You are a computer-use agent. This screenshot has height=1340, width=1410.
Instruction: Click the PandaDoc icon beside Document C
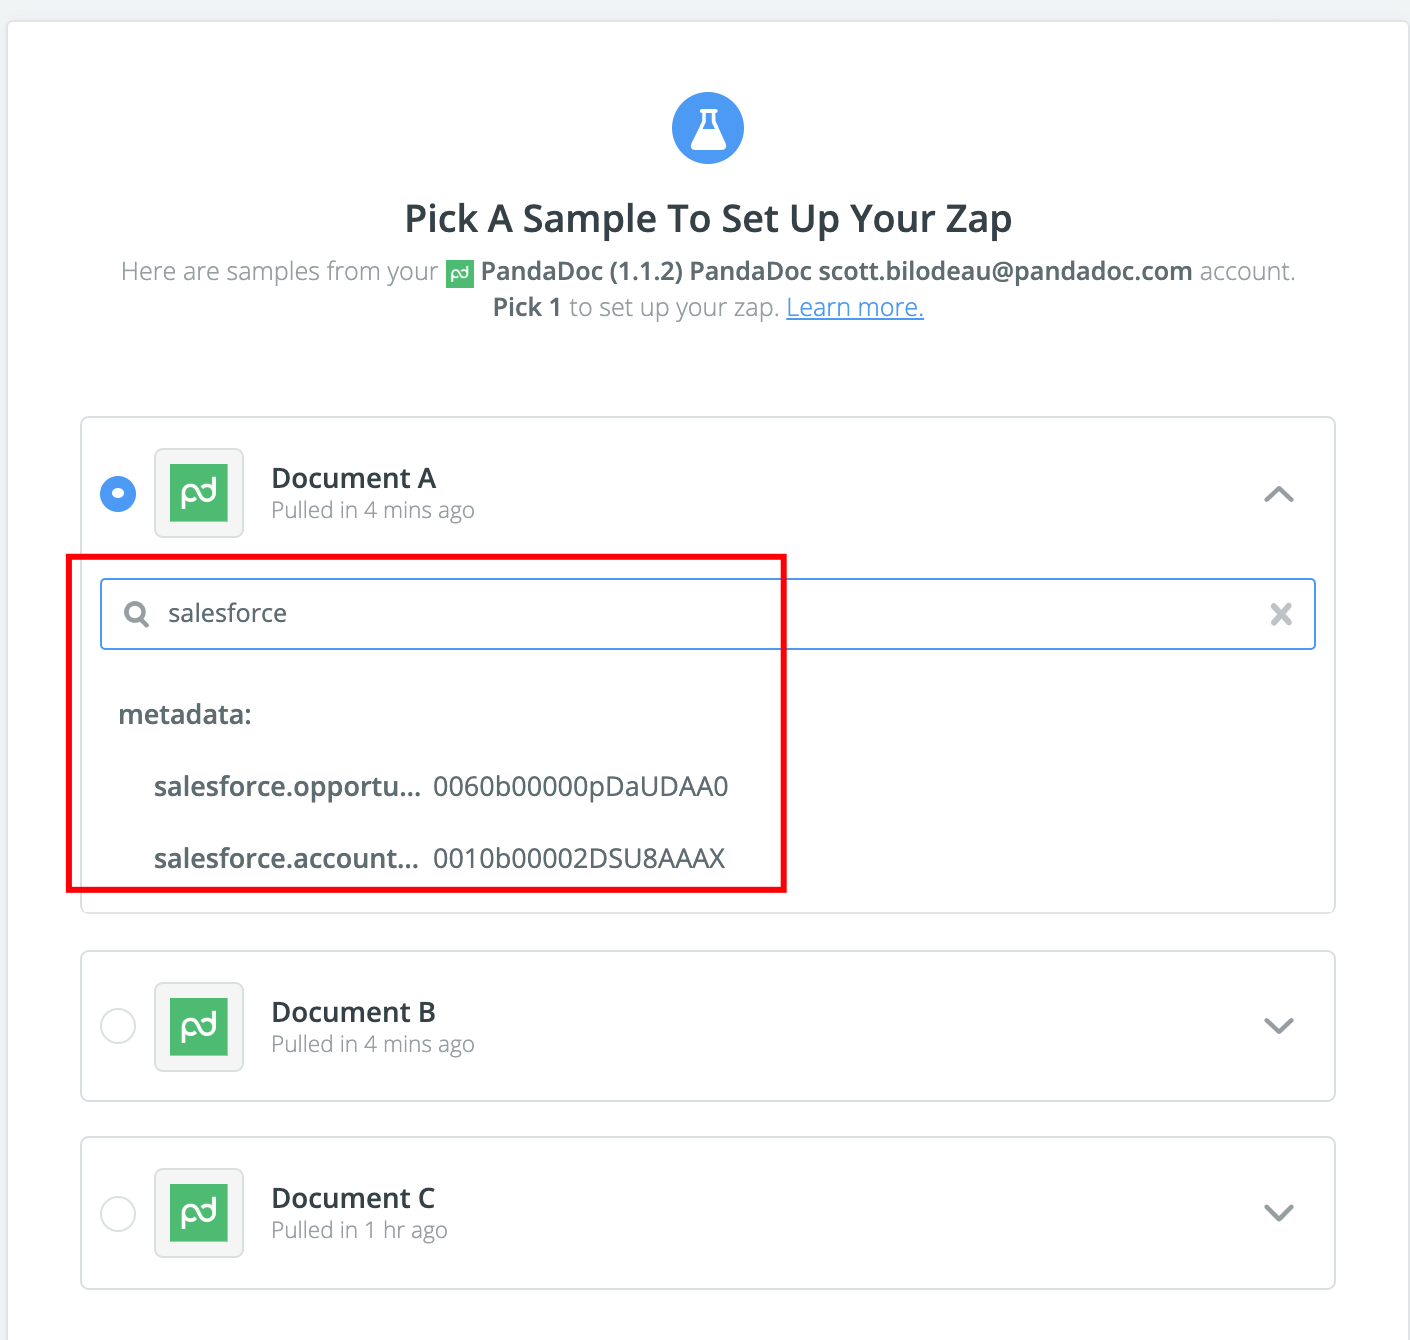(x=199, y=1213)
